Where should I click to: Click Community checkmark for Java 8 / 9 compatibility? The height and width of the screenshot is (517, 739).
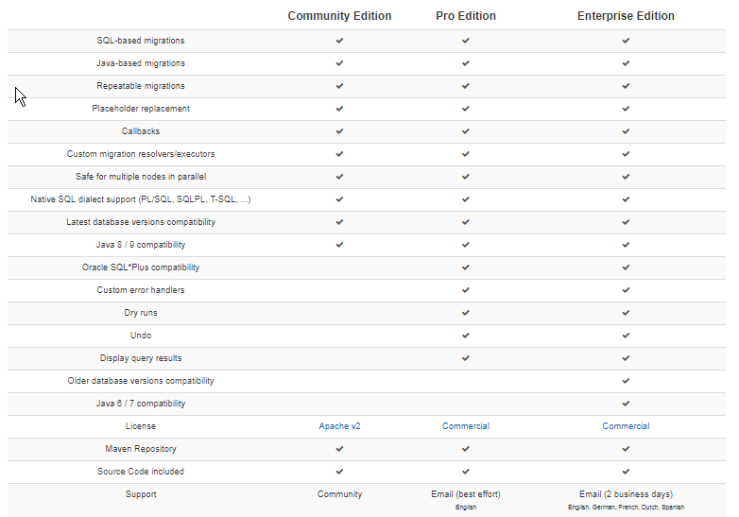(339, 245)
